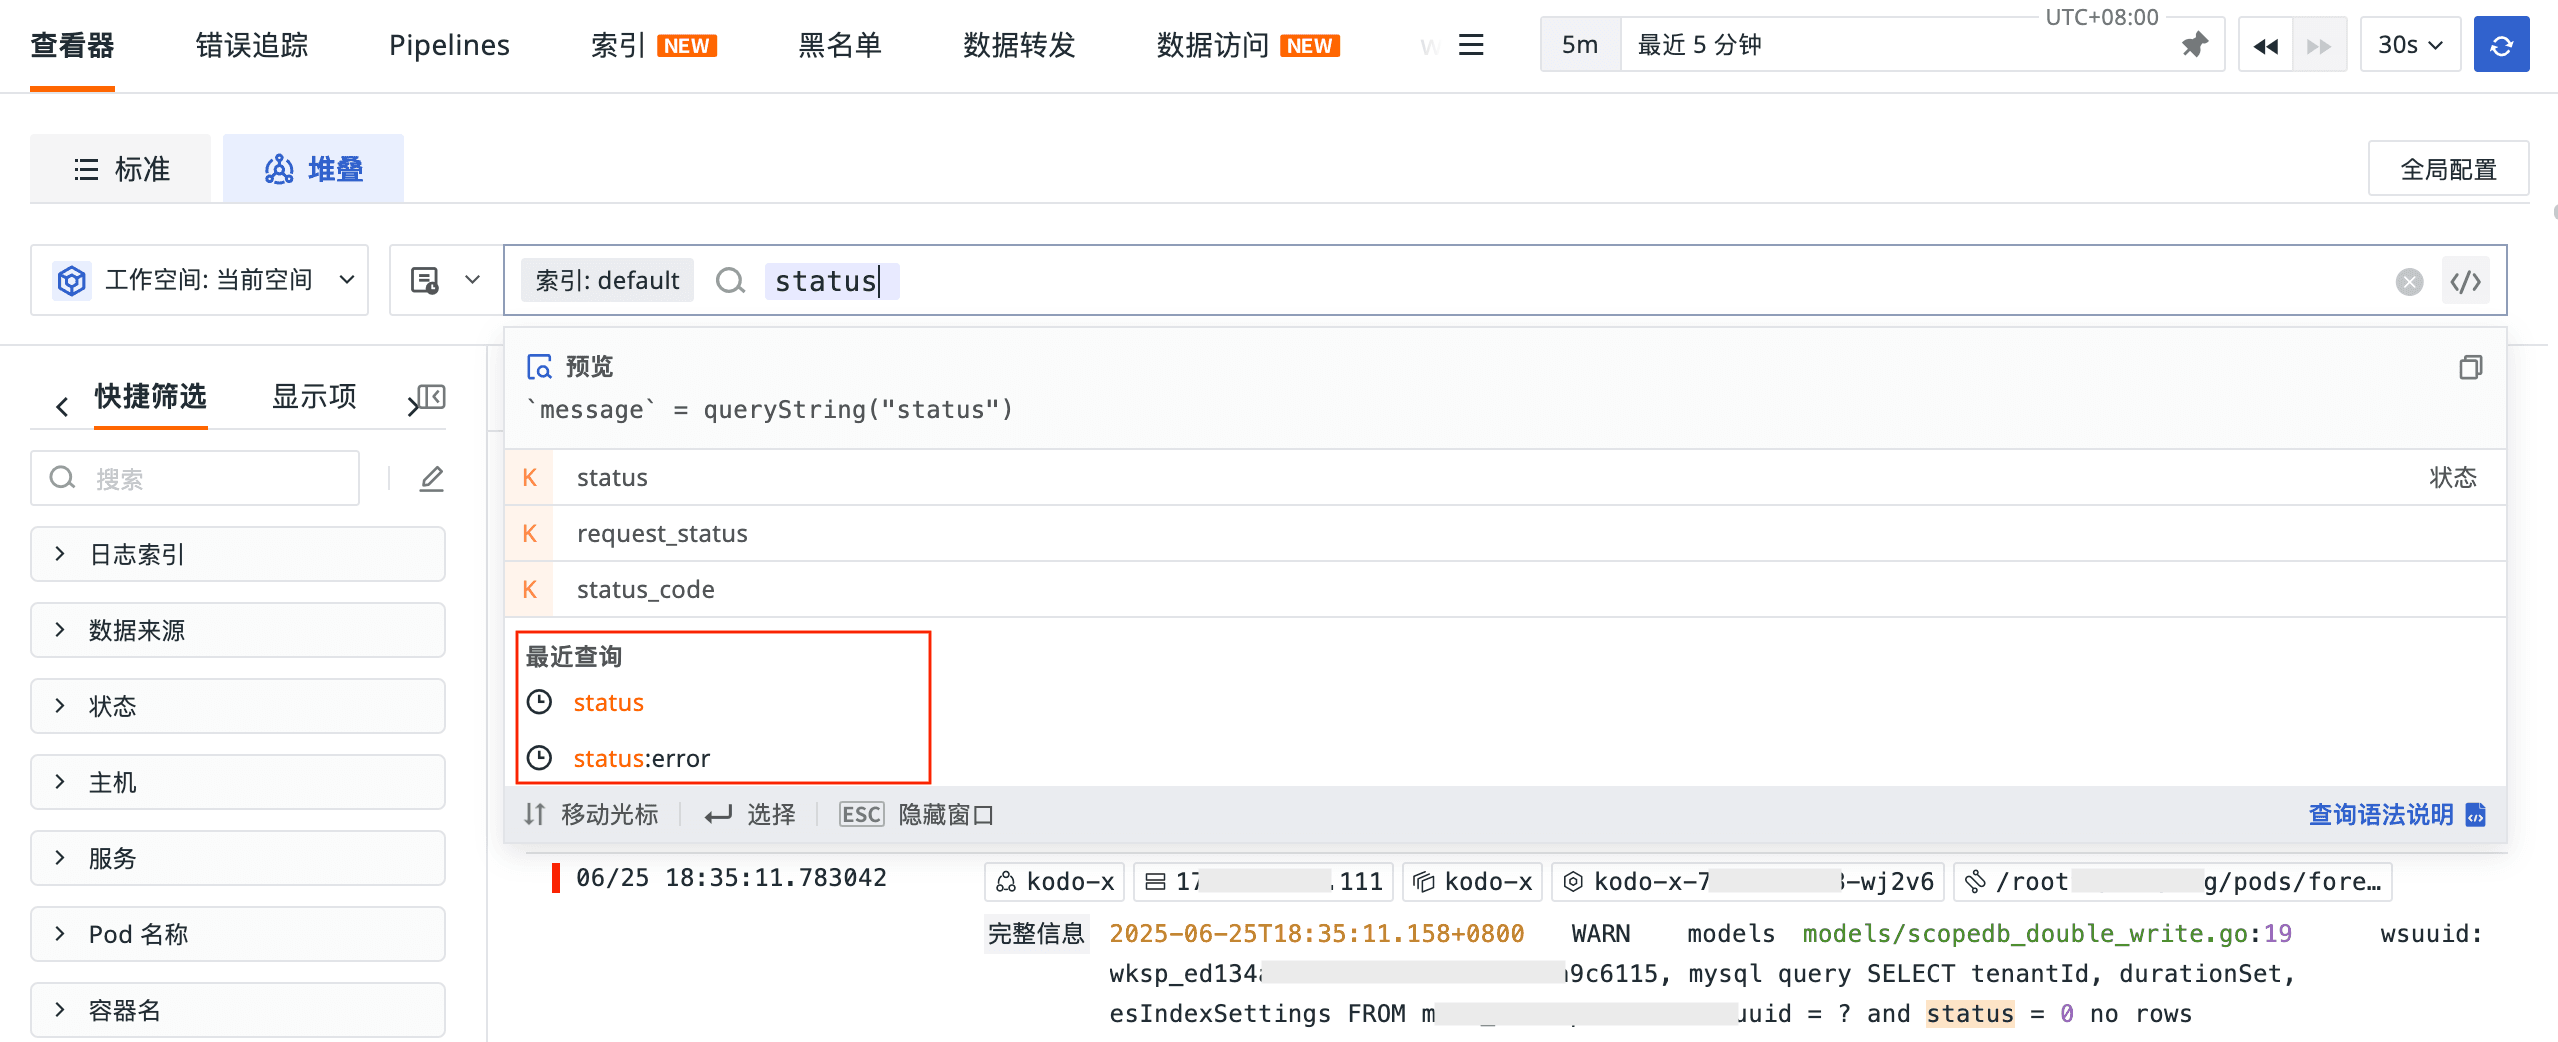Click the /root file path tag
Screen dimensions: 2558x1042
coord(2173,881)
